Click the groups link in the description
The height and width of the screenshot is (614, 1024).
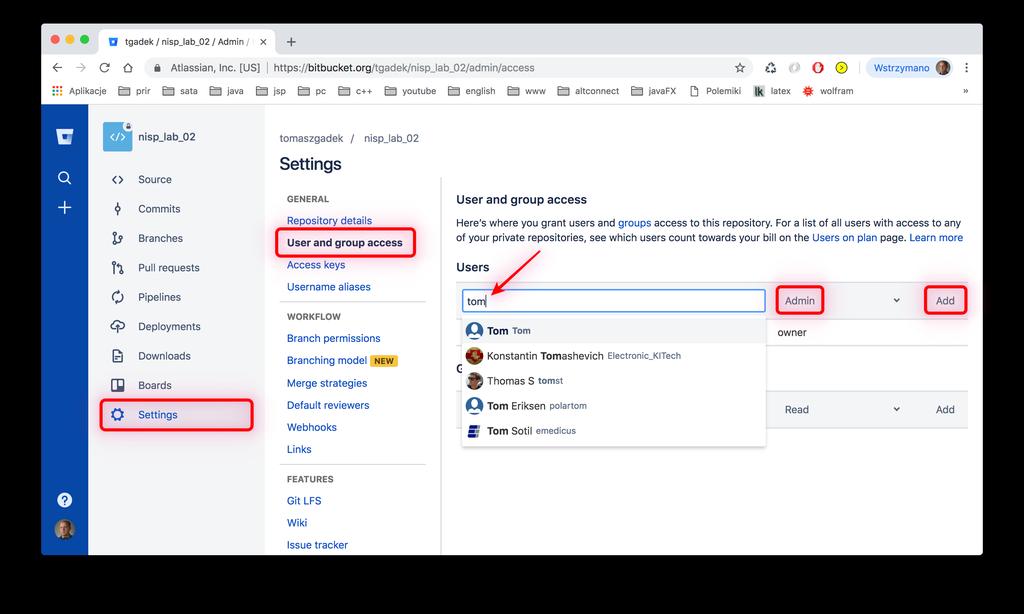(x=634, y=223)
